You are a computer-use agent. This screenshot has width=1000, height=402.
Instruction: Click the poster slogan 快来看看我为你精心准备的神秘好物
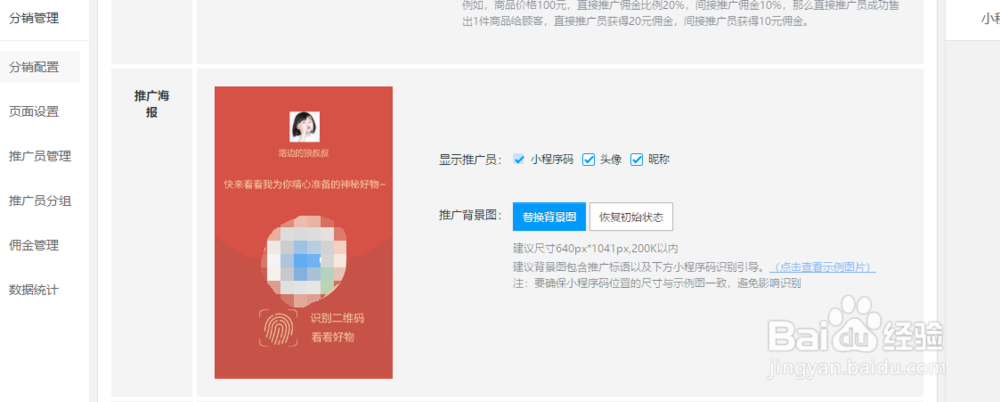click(305, 184)
